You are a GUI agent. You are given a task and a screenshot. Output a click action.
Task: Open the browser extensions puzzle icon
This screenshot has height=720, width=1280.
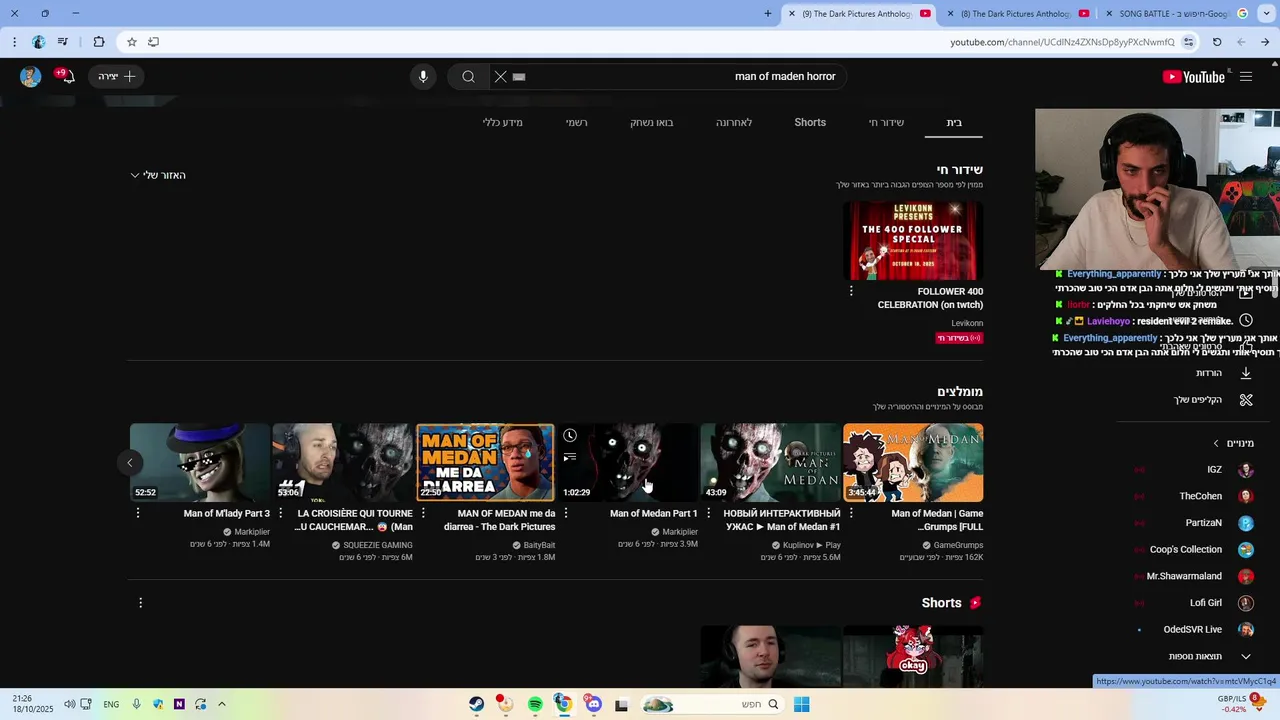tap(99, 42)
